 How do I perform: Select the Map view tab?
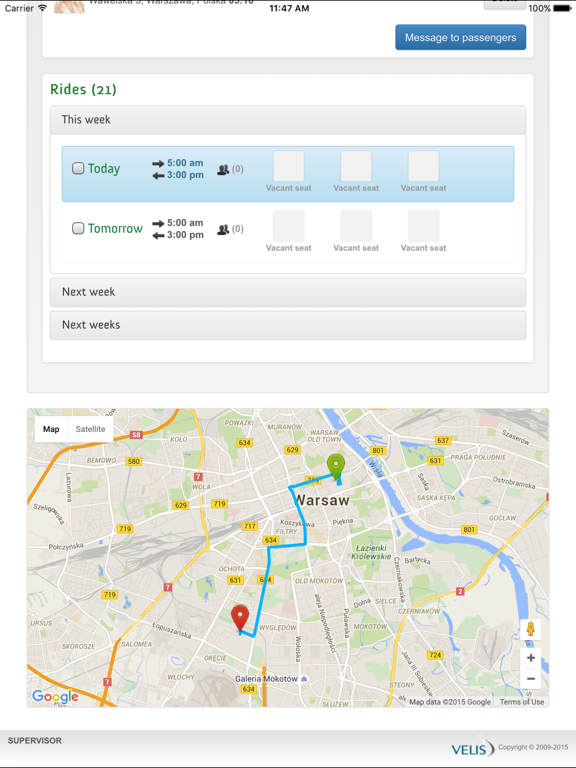click(51, 429)
